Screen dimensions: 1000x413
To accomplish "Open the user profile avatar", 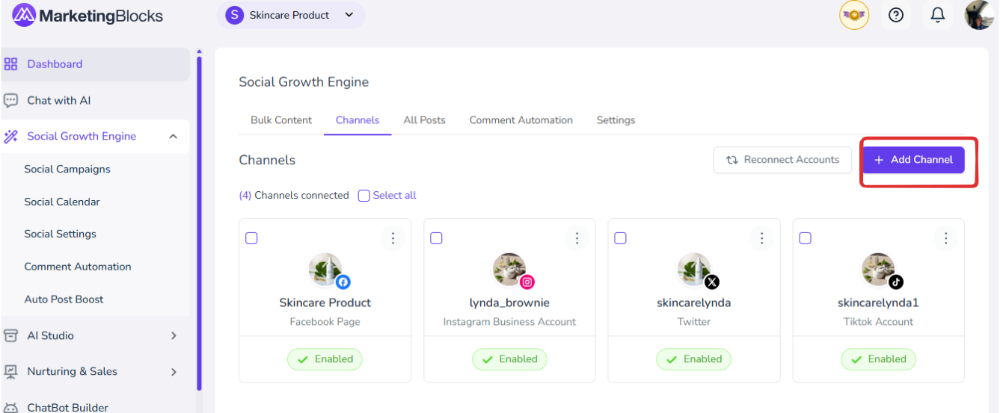I will [978, 15].
